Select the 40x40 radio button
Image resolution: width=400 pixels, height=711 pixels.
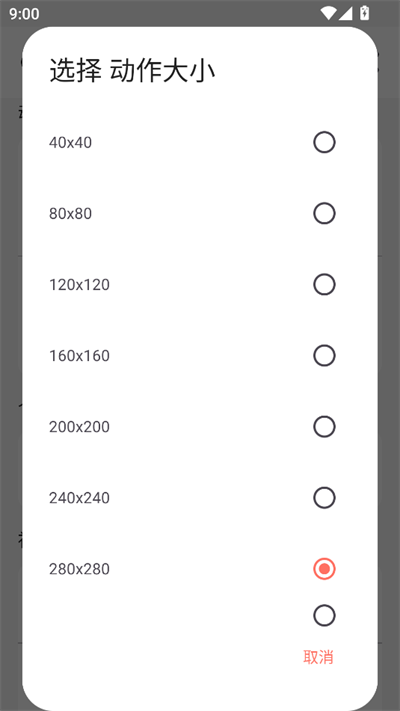pyautogui.click(x=324, y=142)
